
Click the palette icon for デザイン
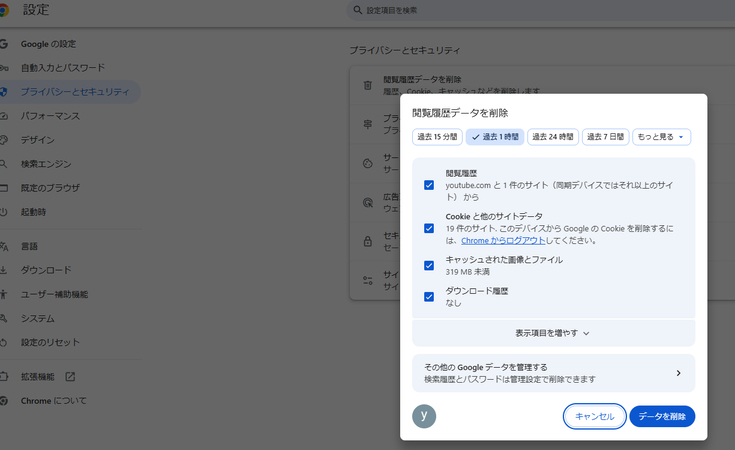pos(4,140)
